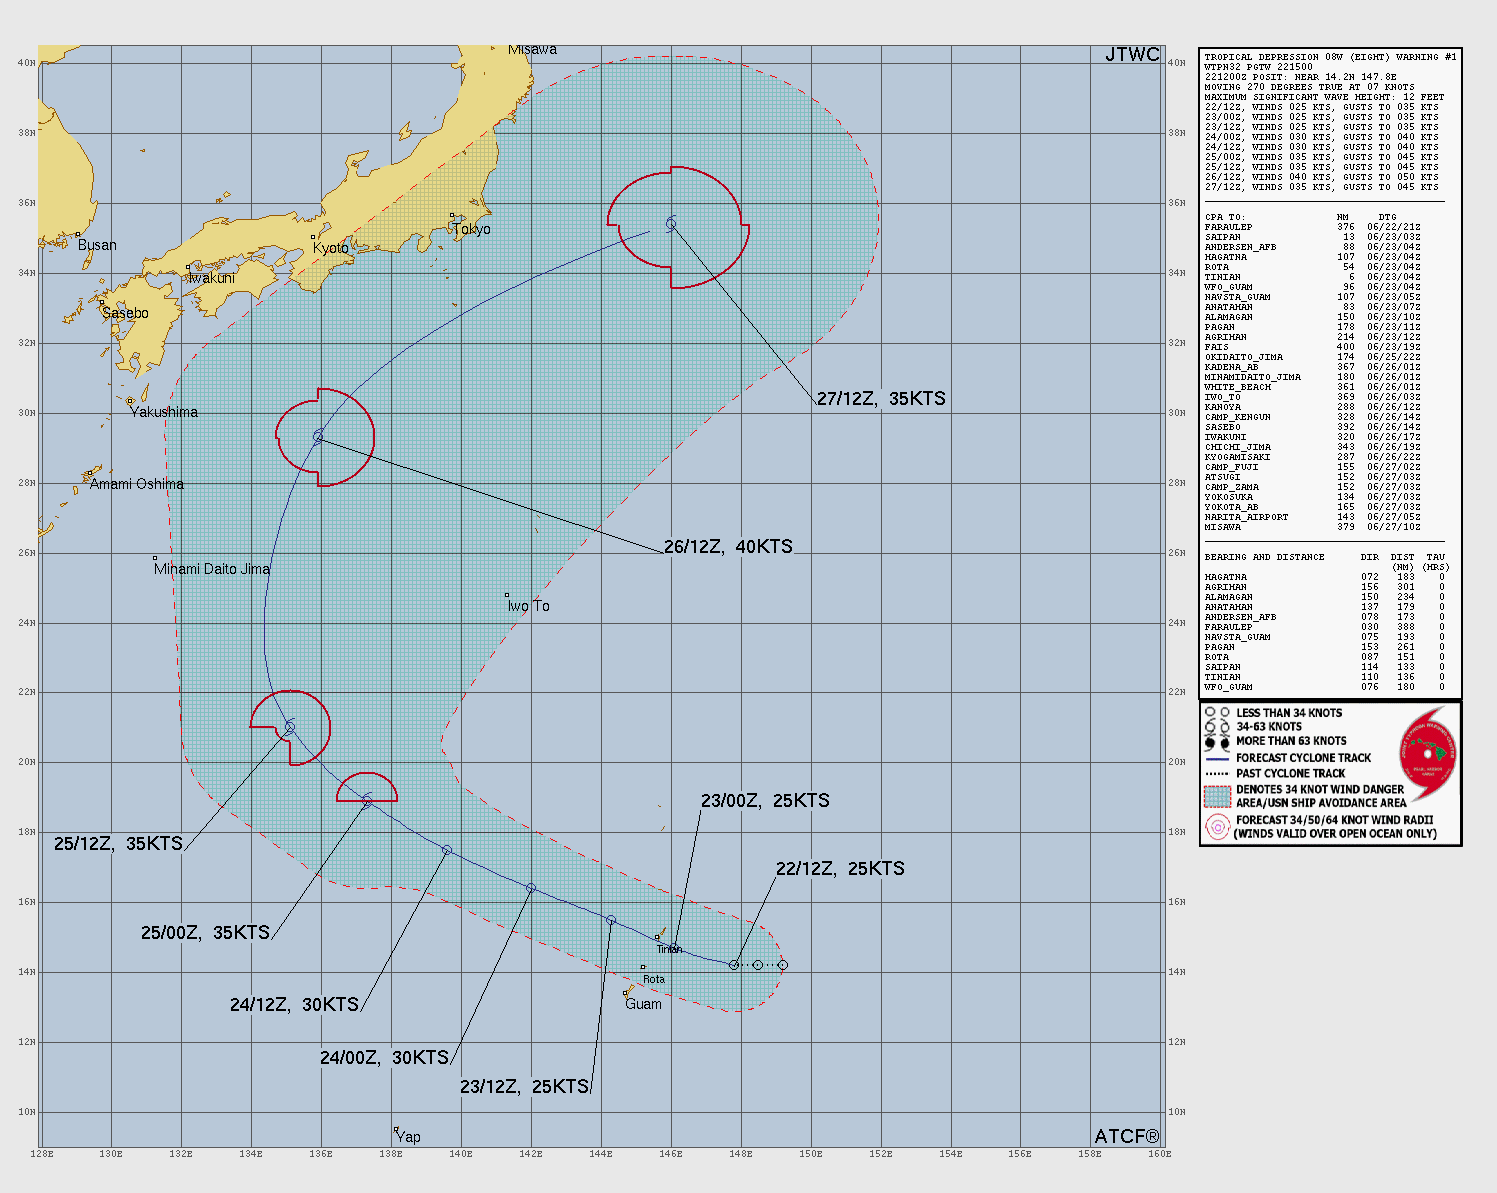Click the Tokyo city marker square

point(452,215)
